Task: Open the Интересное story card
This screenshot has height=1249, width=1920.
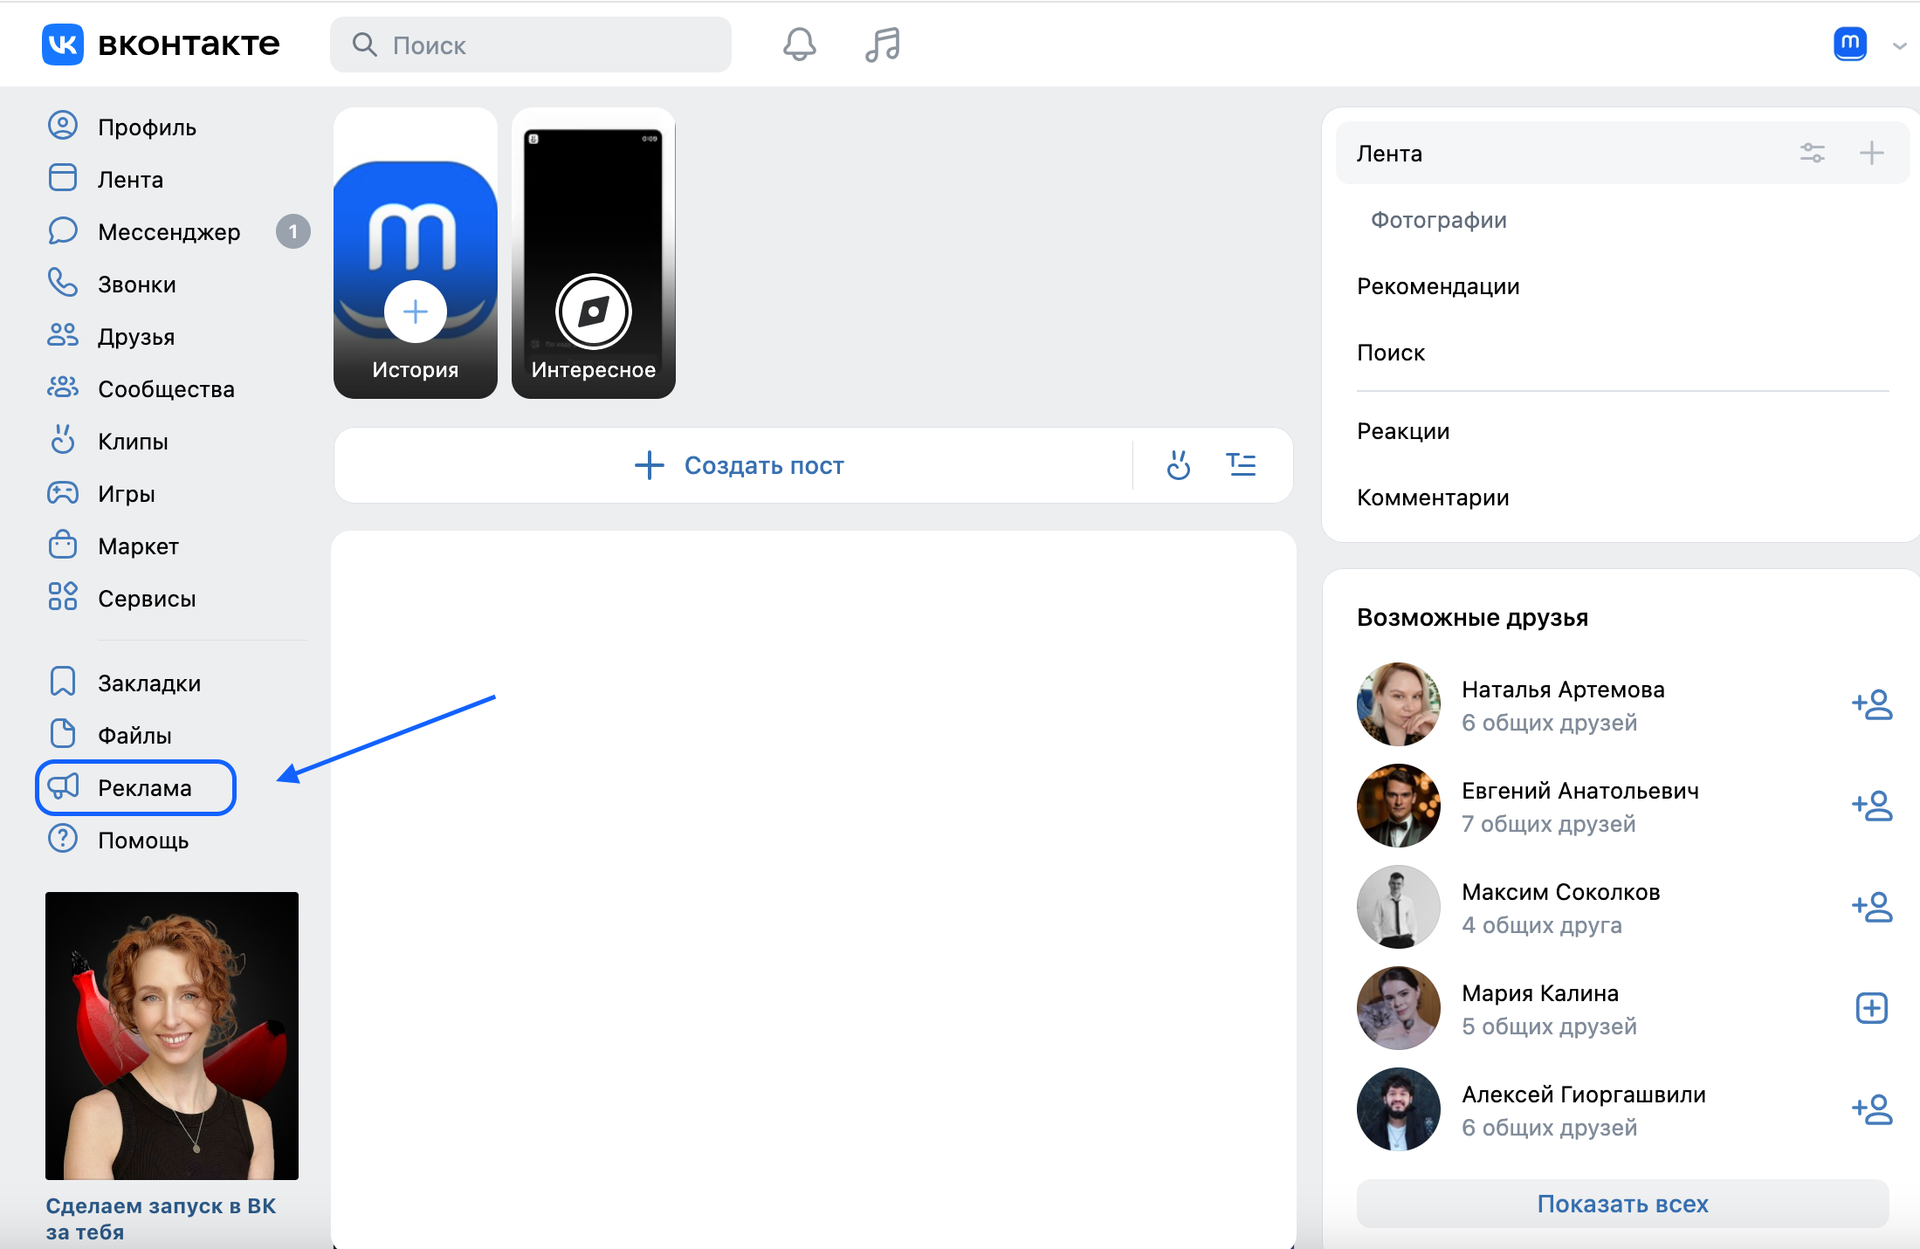Action: [x=593, y=253]
